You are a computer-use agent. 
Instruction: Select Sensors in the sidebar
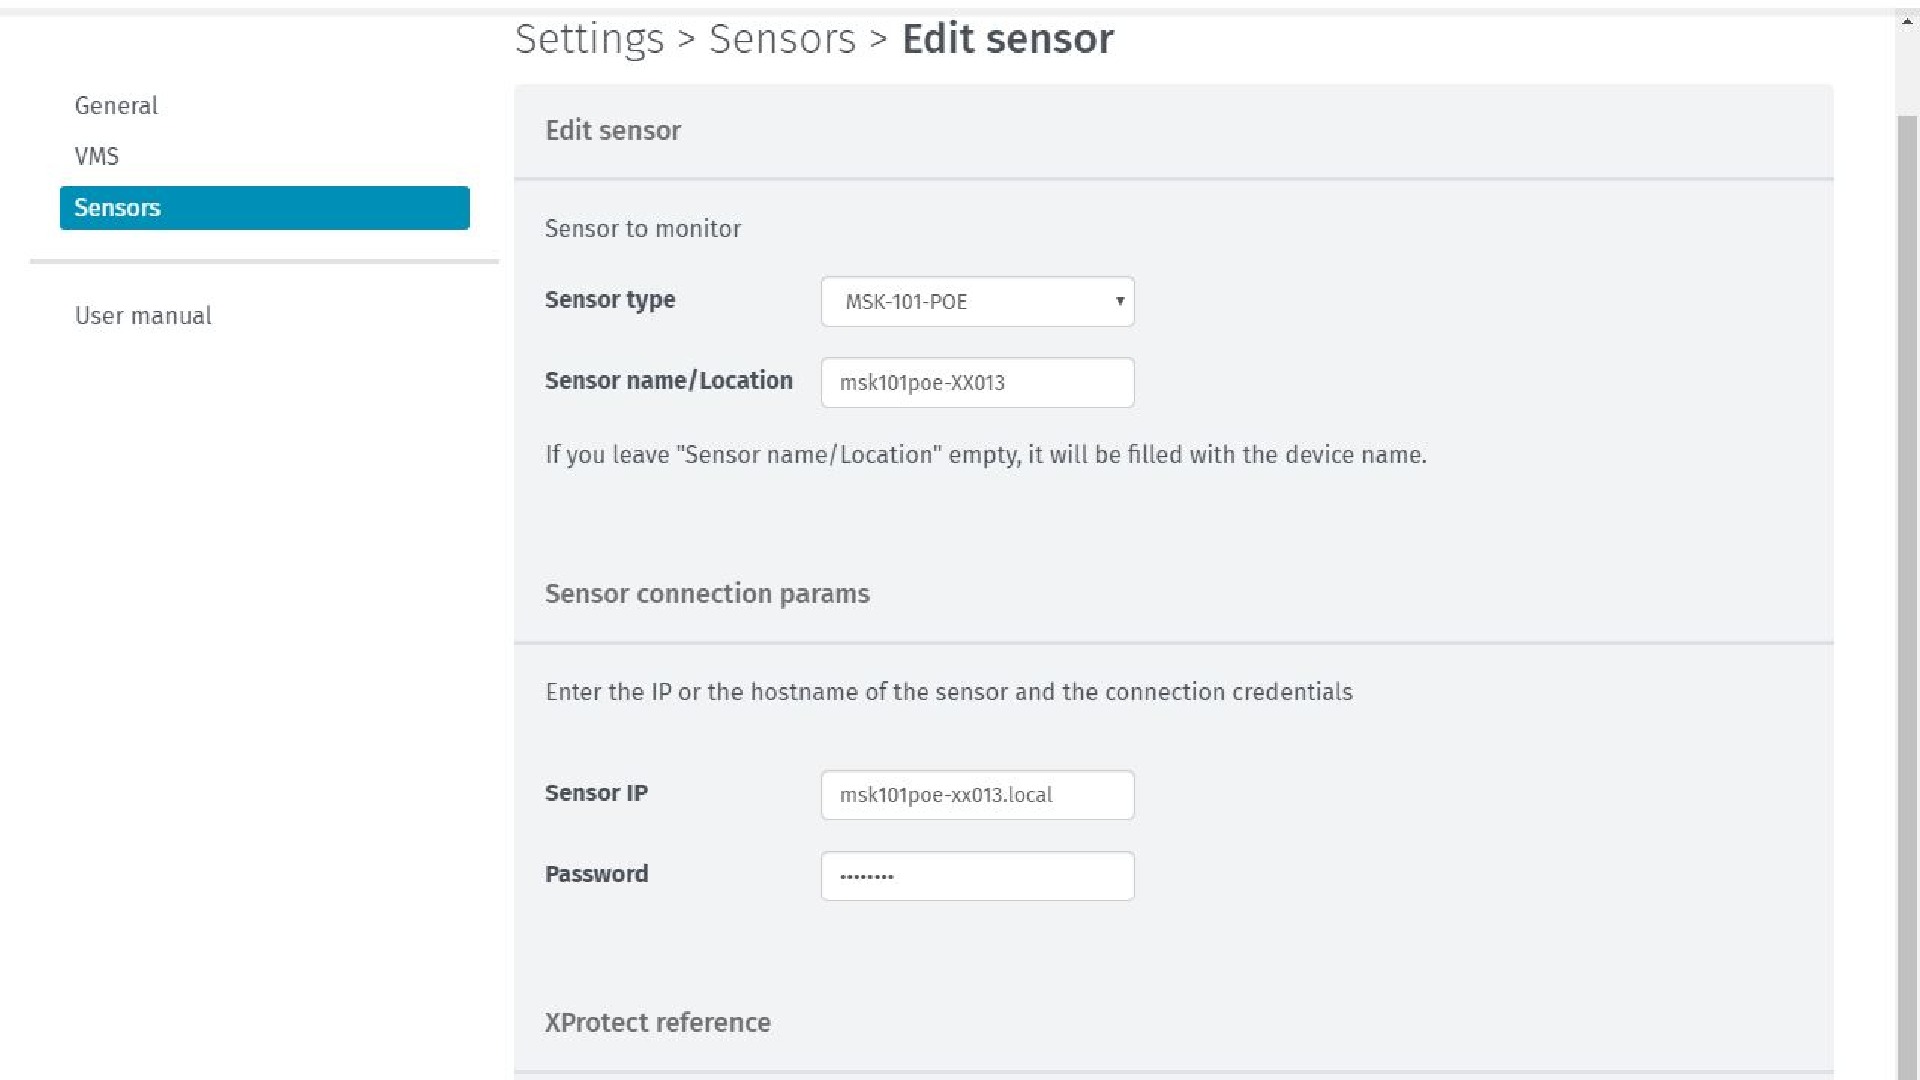(x=264, y=208)
